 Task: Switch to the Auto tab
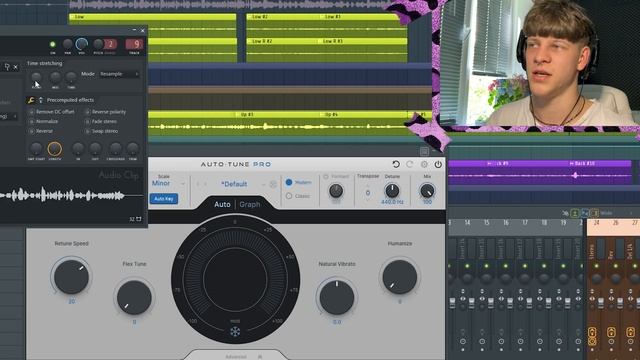tap(222, 204)
